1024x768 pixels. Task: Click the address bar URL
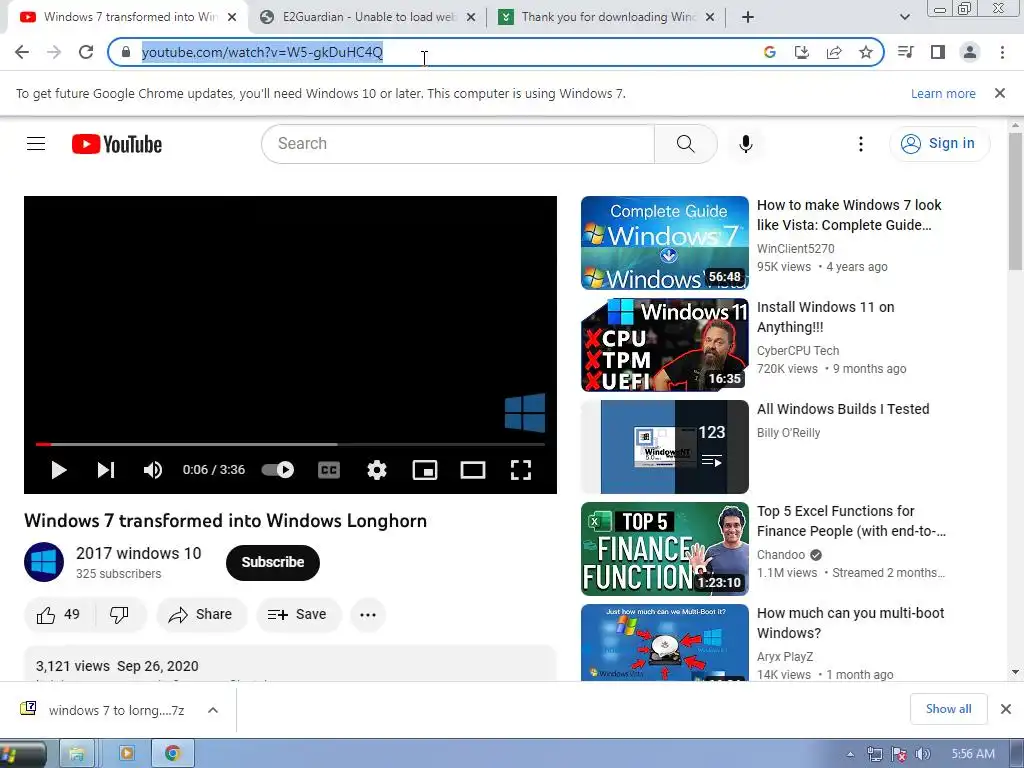click(263, 52)
